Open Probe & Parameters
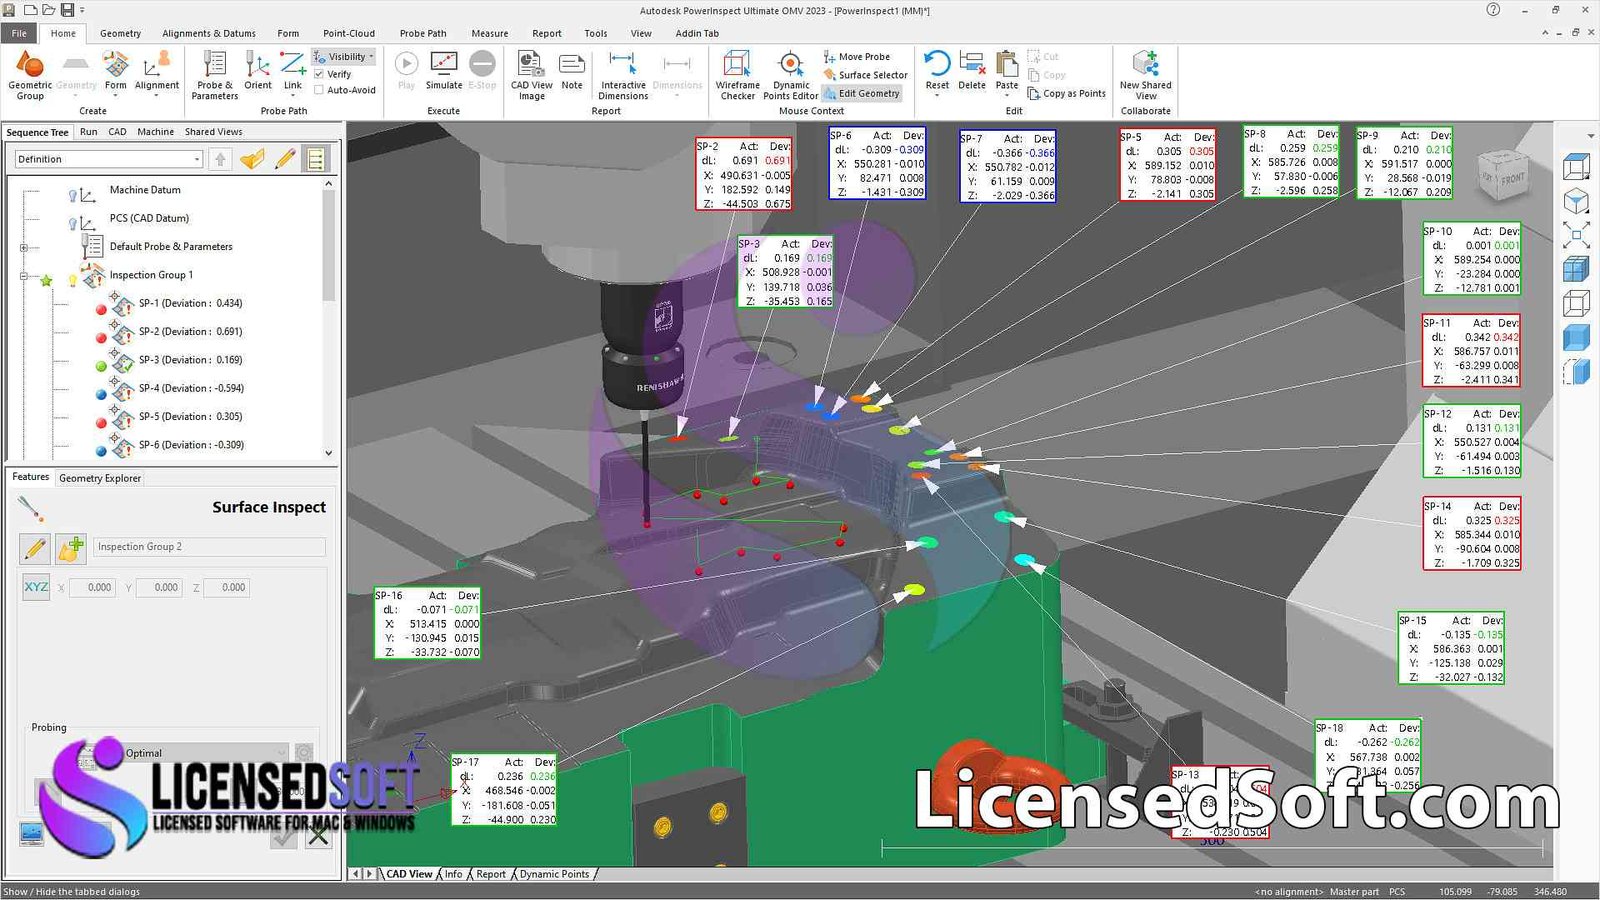The image size is (1600, 900). point(215,76)
